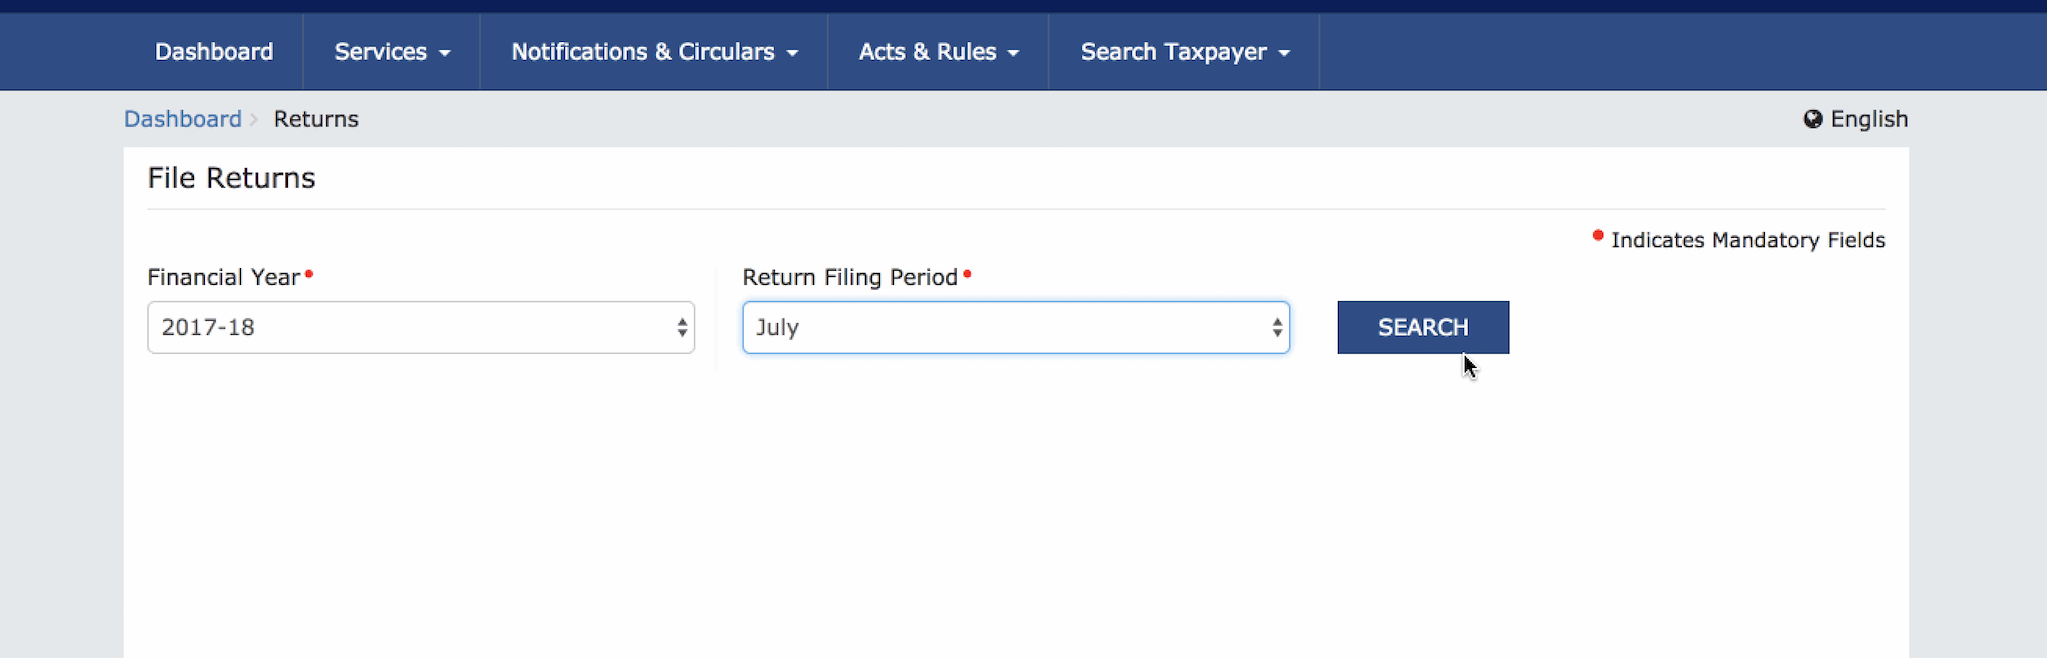
Task: Click the caret arrow beside Services
Action: point(445,53)
